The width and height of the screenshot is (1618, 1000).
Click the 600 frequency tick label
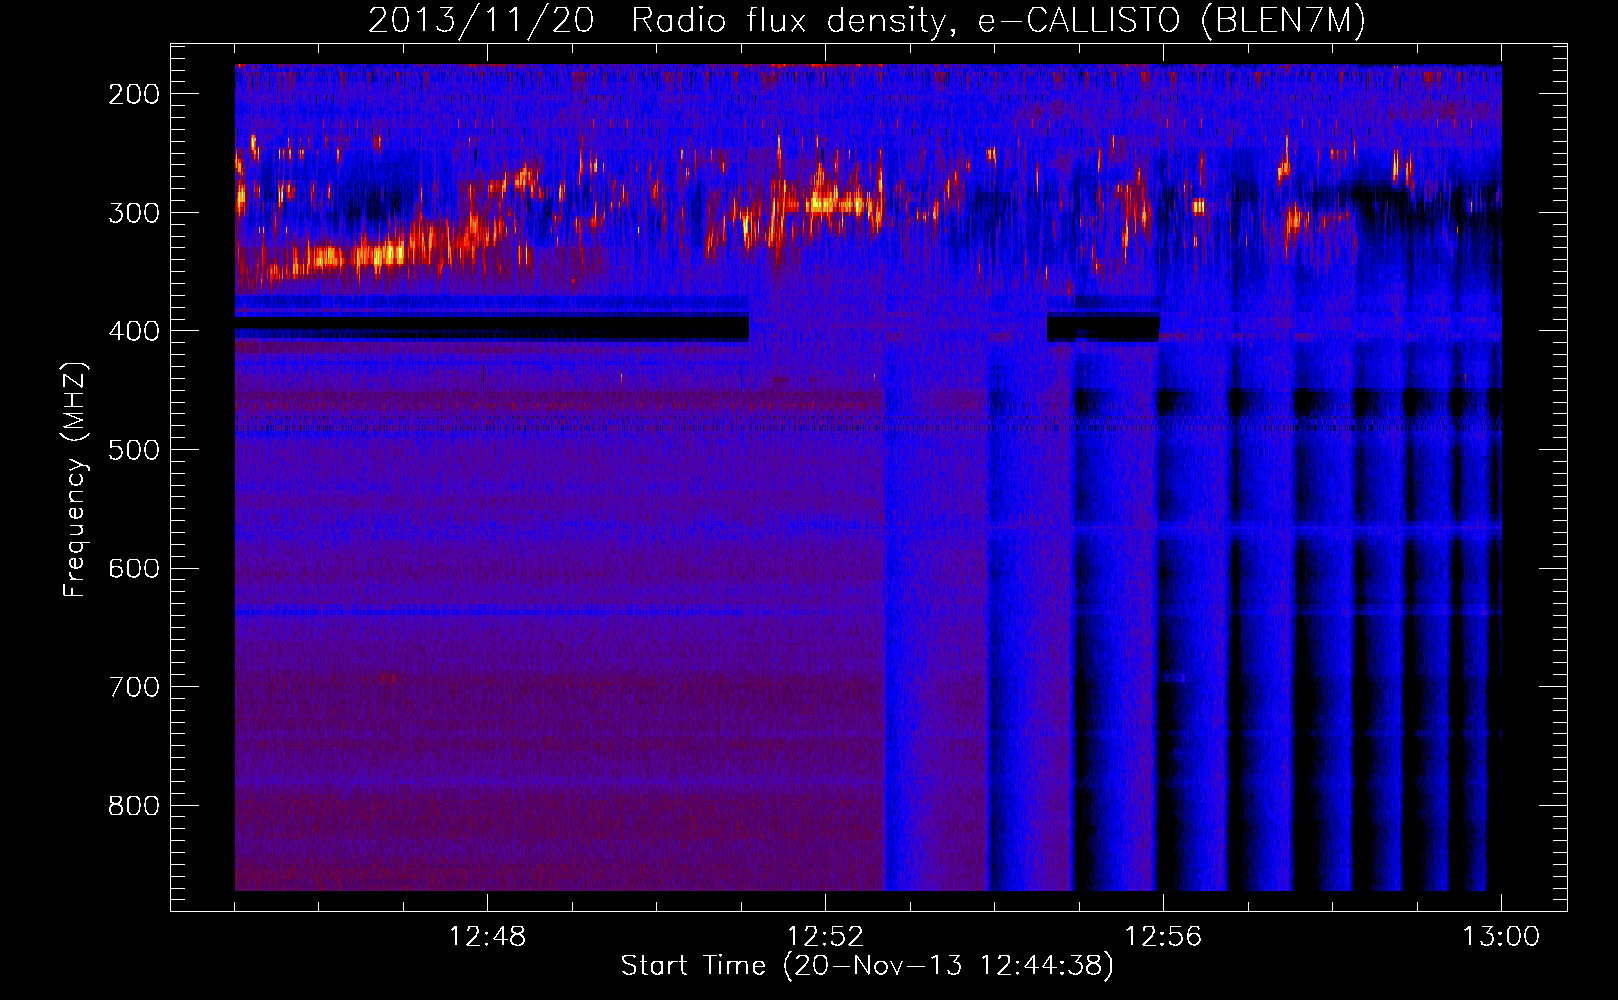pyautogui.click(x=133, y=569)
